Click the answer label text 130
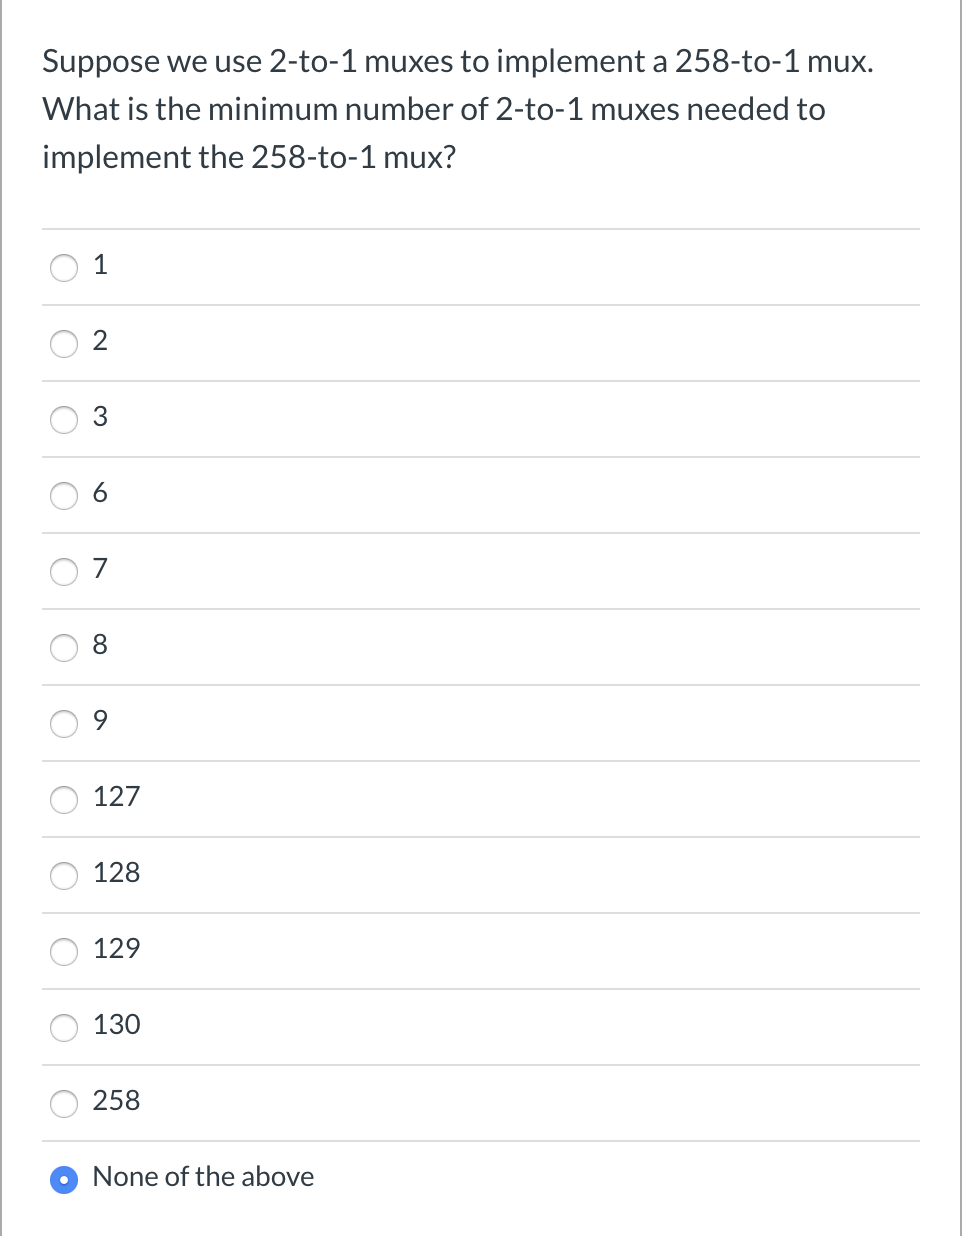Screen dimensions: 962x1236 117,1025
